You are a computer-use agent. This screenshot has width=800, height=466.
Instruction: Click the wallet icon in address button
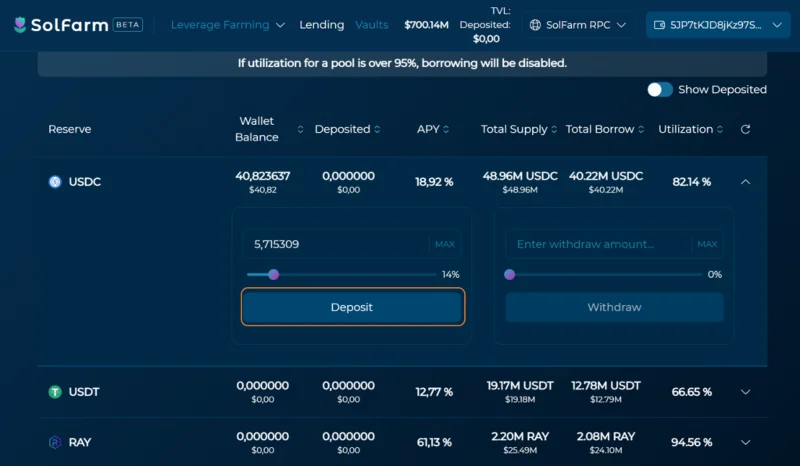659,25
